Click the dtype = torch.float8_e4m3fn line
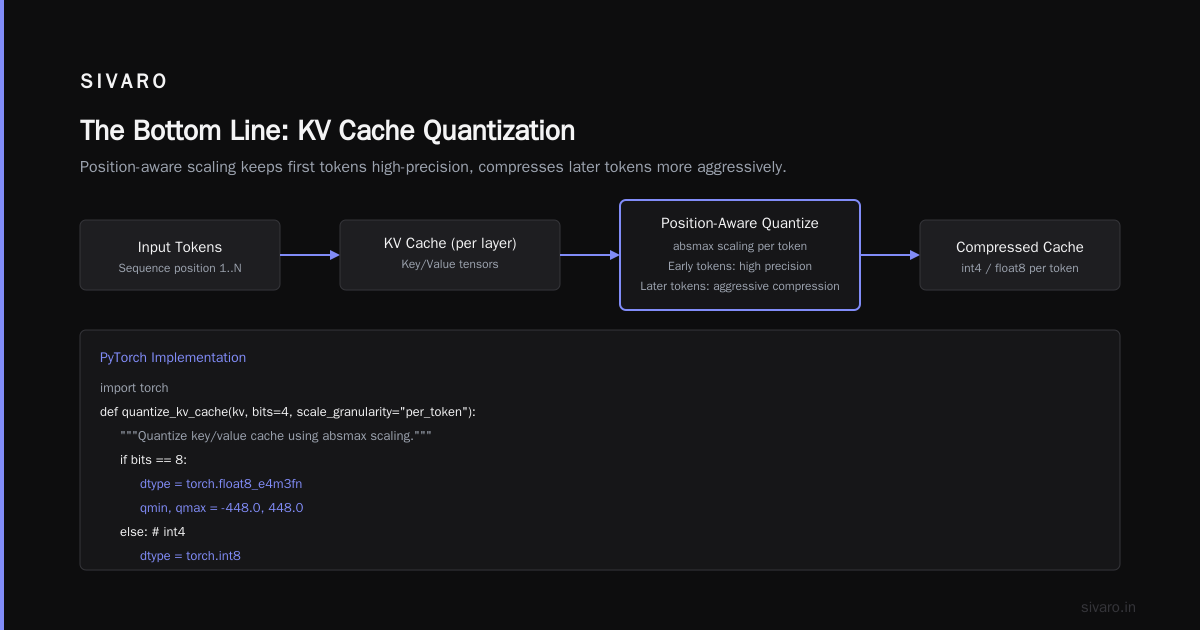This screenshot has height=630, width=1200. 221,483
